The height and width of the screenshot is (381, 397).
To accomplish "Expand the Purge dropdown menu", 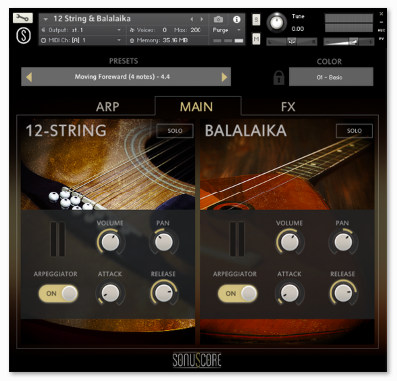I will click(227, 30).
